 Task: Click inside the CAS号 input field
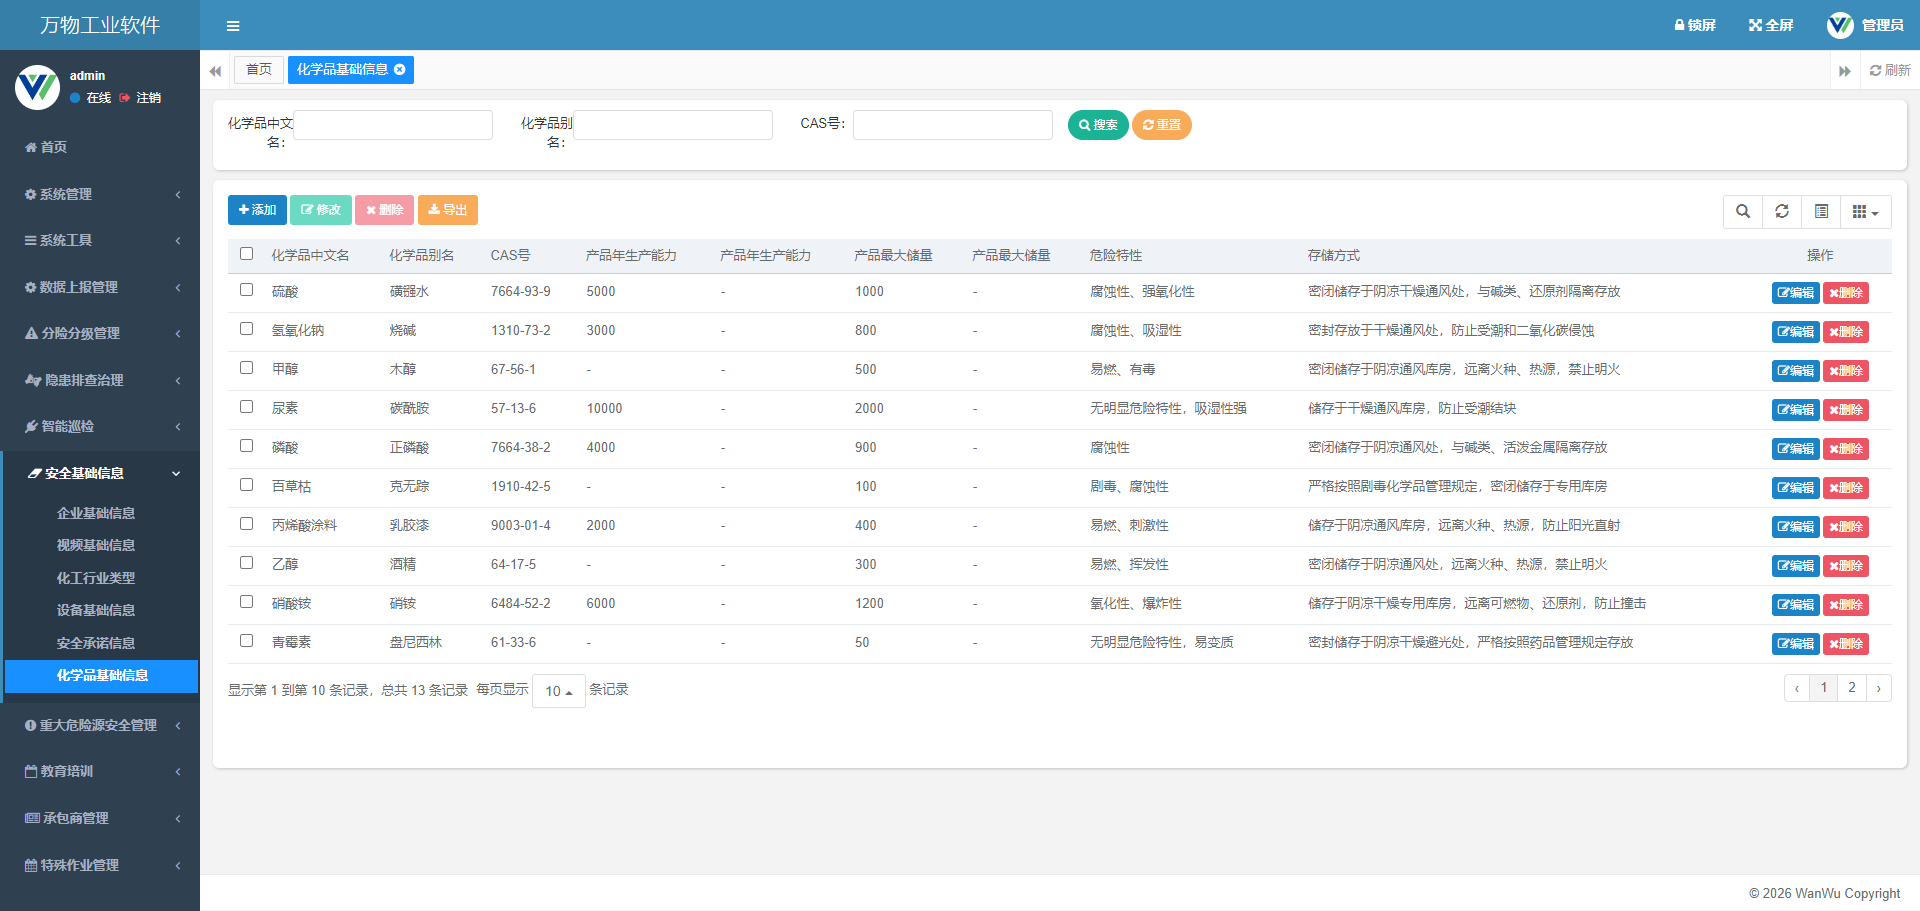[x=952, y=124]
